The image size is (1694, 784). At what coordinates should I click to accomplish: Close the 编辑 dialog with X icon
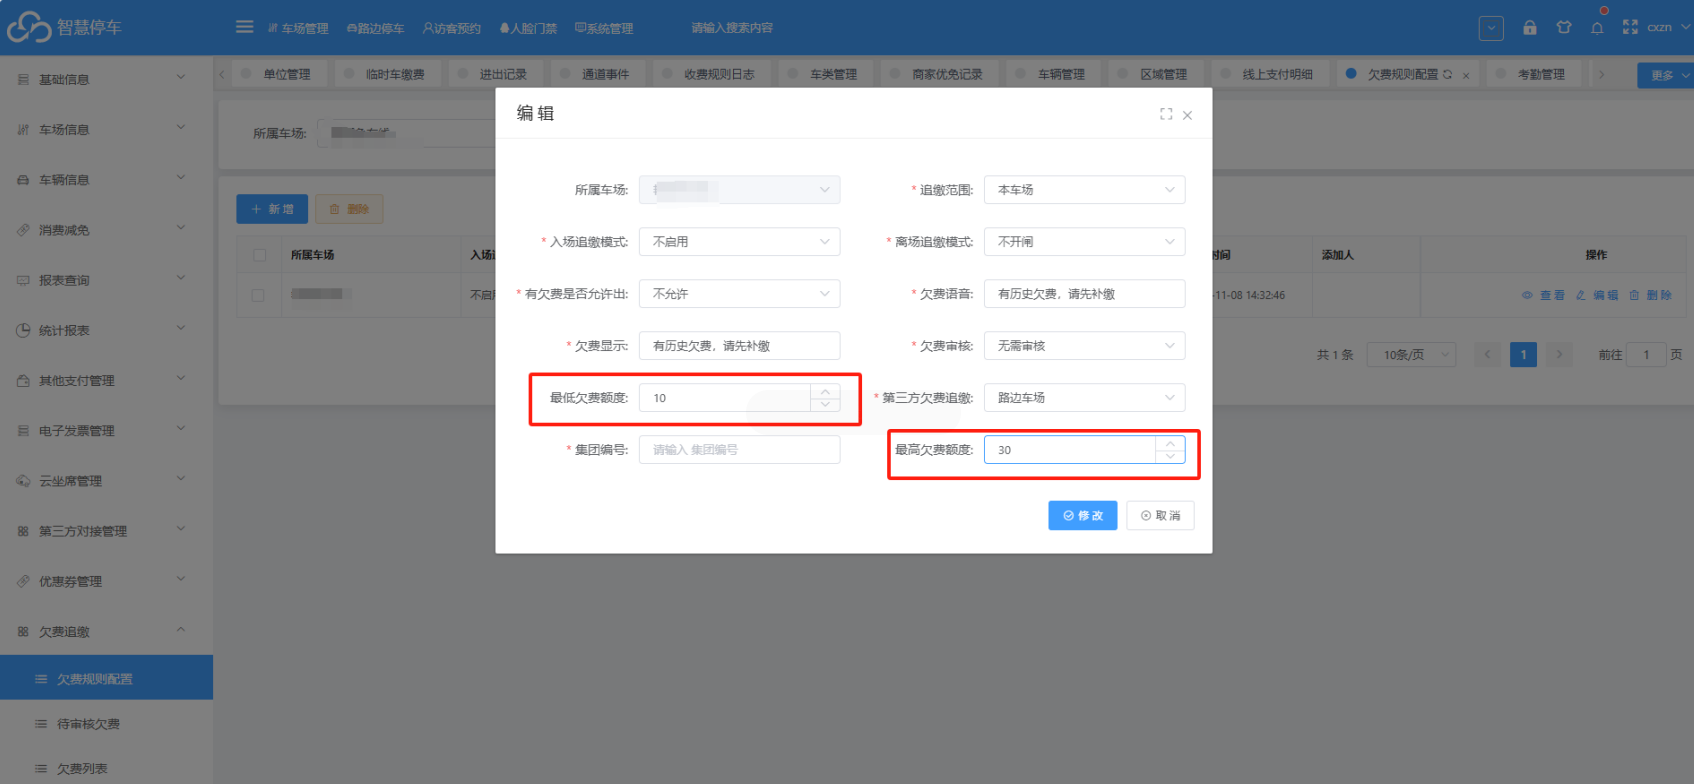(x=1187, y=115)
